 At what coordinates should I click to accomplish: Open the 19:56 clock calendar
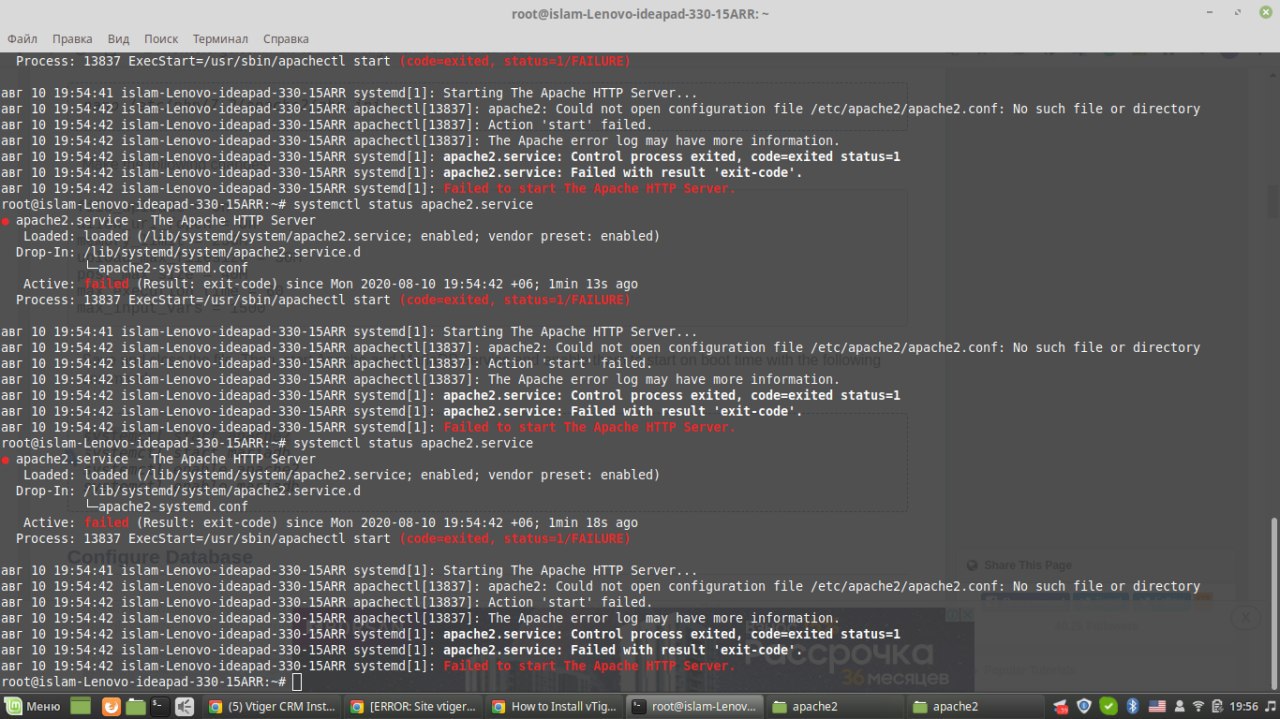pos(1245,707)
